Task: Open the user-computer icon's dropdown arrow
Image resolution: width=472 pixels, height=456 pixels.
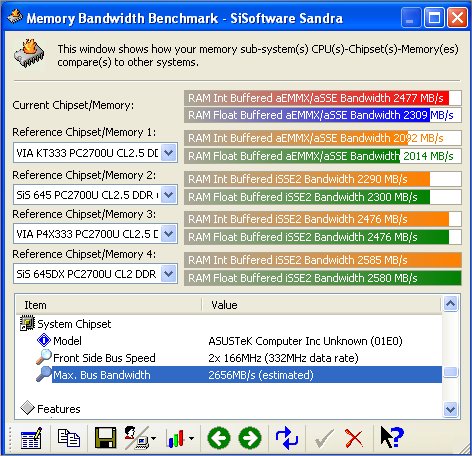Action: 153,438
